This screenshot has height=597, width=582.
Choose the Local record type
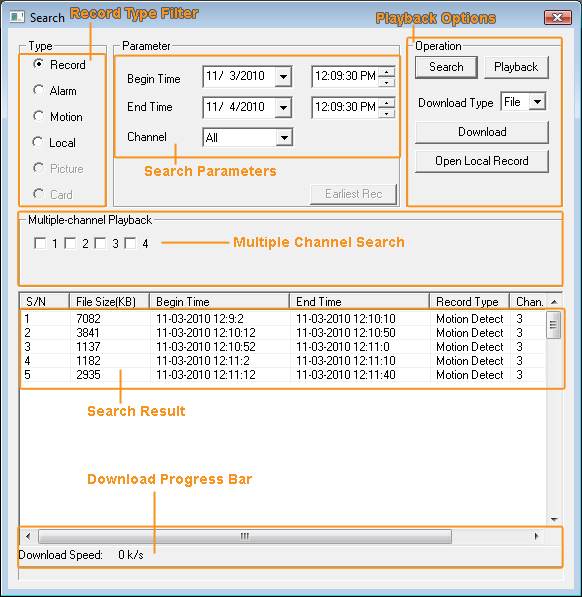[38, 142]
